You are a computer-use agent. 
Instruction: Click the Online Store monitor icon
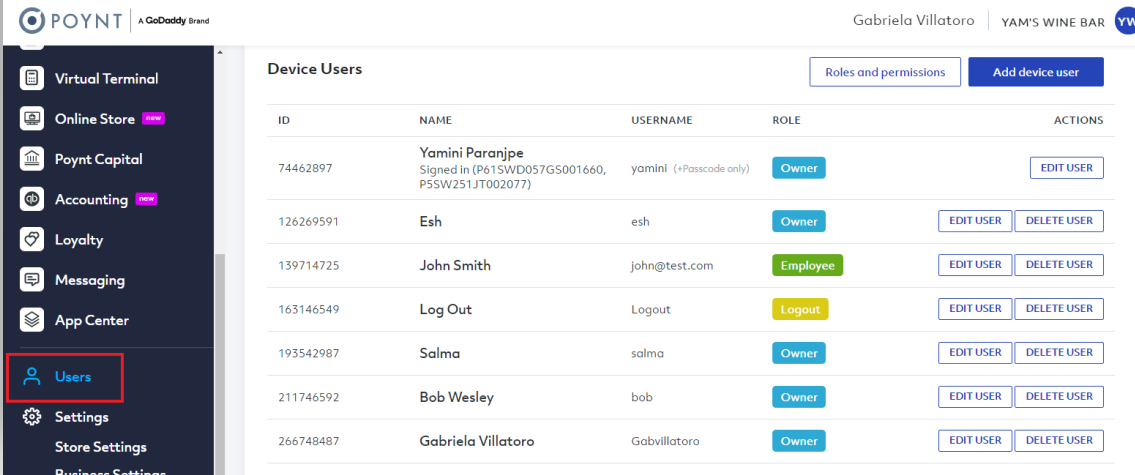tap(32, 119)
